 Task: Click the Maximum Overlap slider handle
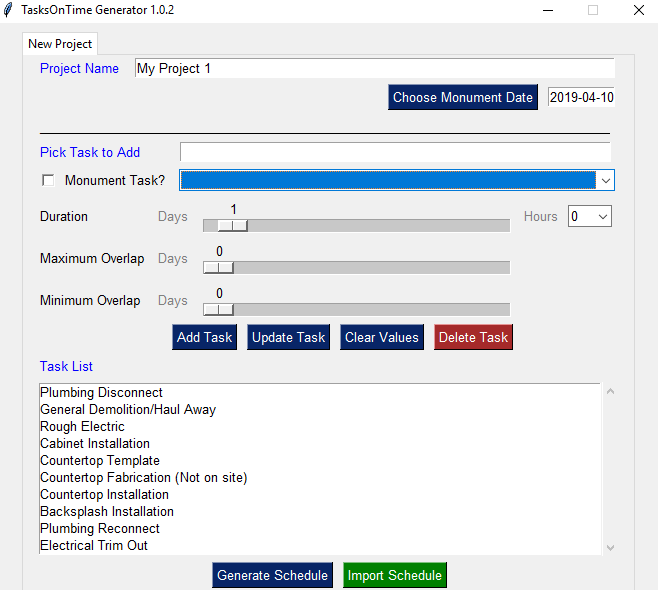218,267
